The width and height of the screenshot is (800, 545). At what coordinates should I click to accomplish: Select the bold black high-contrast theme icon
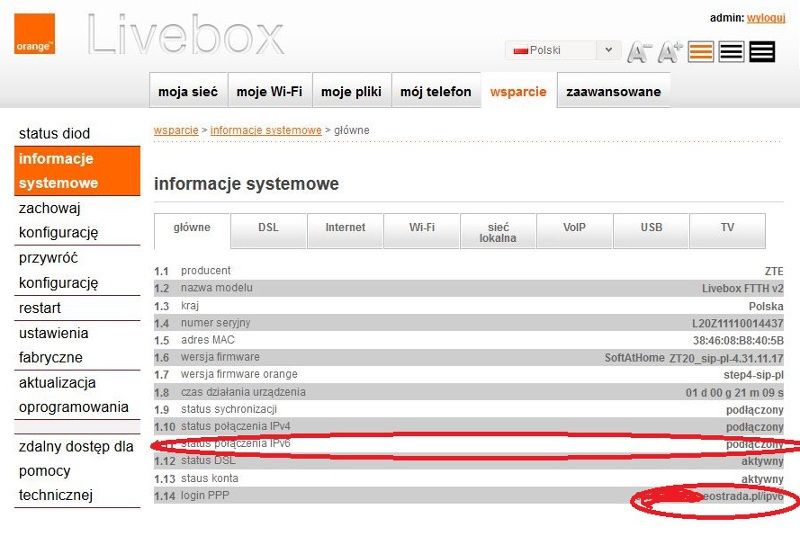pos(762,52)
